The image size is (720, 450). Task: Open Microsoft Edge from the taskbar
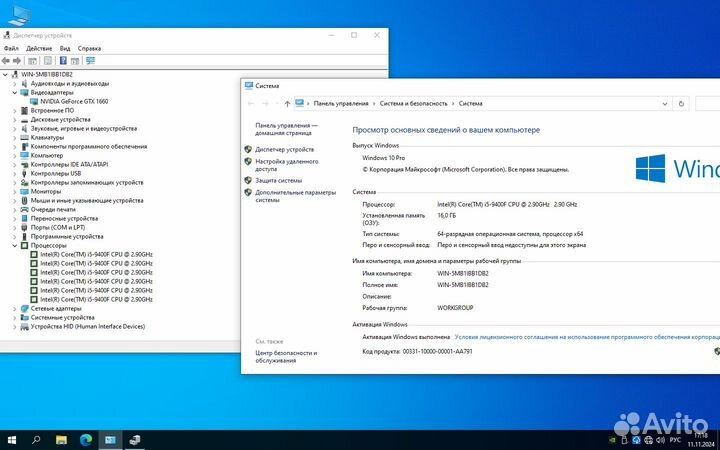86,440
